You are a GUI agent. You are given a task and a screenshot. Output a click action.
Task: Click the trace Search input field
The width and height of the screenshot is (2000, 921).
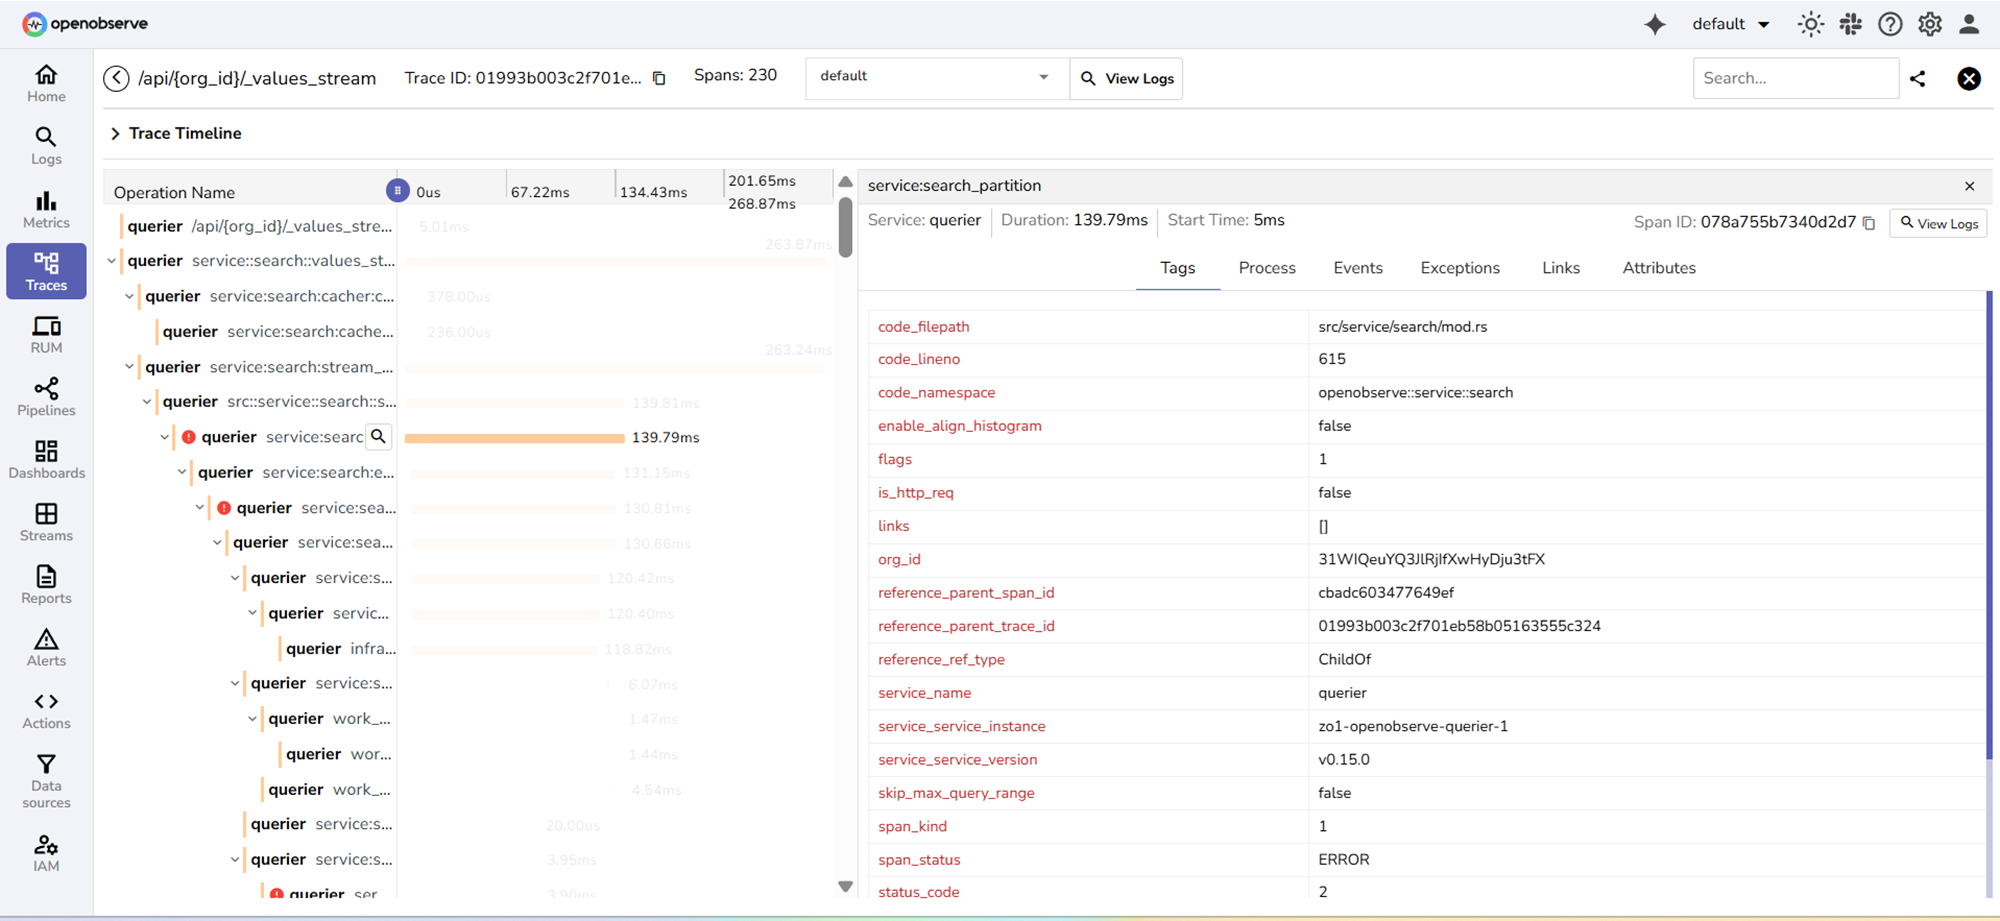tap(1794, 78)
